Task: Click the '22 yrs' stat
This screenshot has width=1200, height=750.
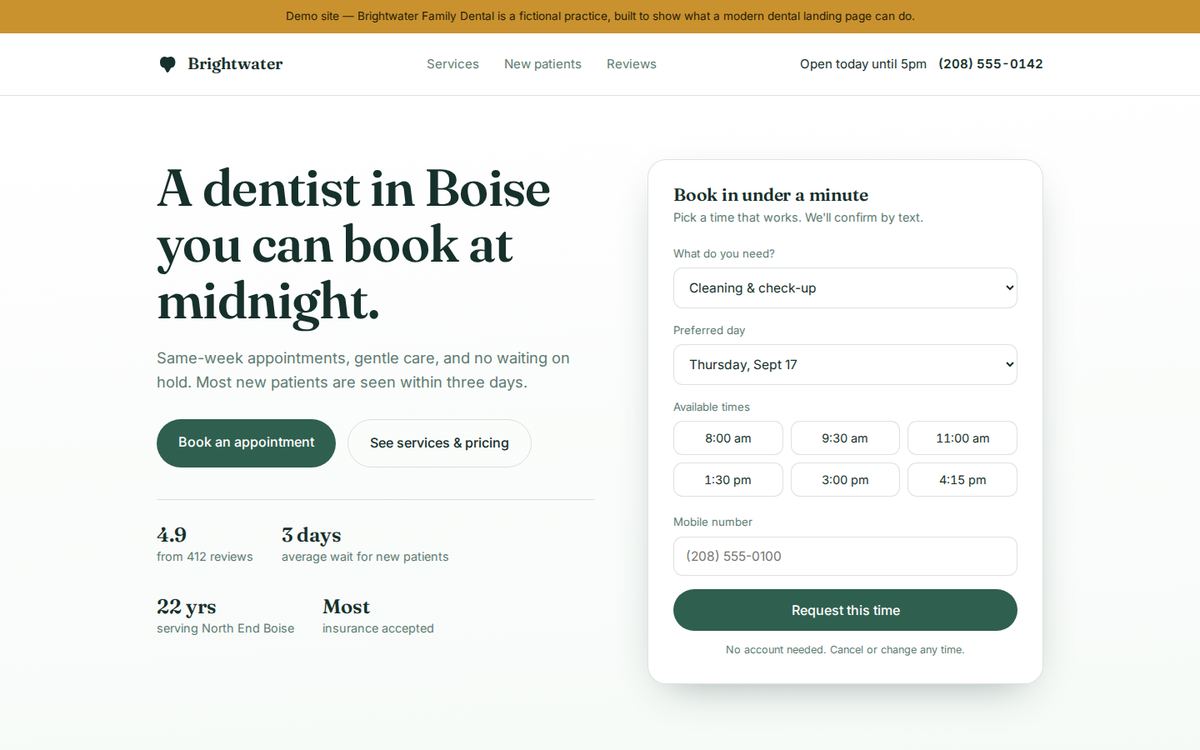Action: (x=186, y=607)
